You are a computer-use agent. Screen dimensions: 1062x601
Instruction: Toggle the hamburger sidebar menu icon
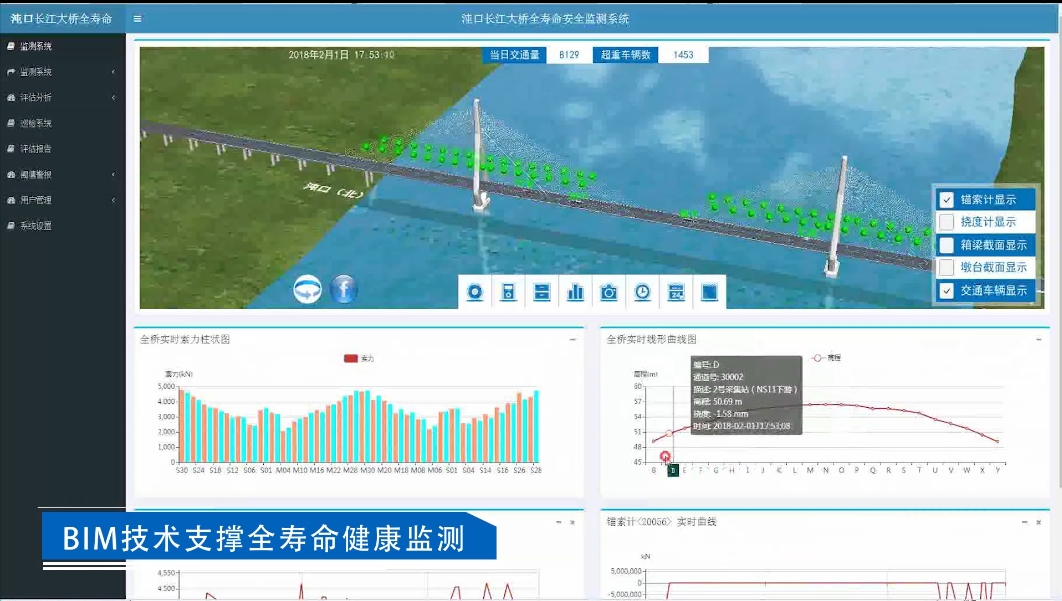[137, 19]
